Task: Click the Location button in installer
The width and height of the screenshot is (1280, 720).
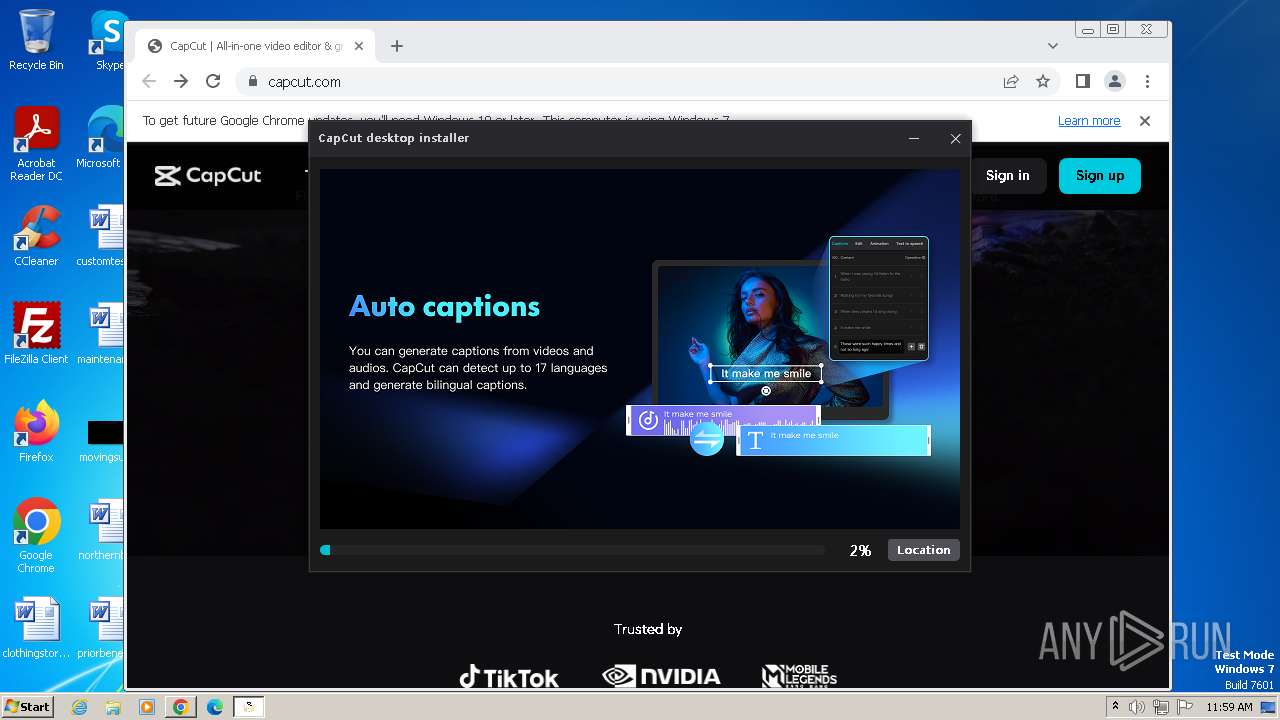Action: click(x=923, y=550)
